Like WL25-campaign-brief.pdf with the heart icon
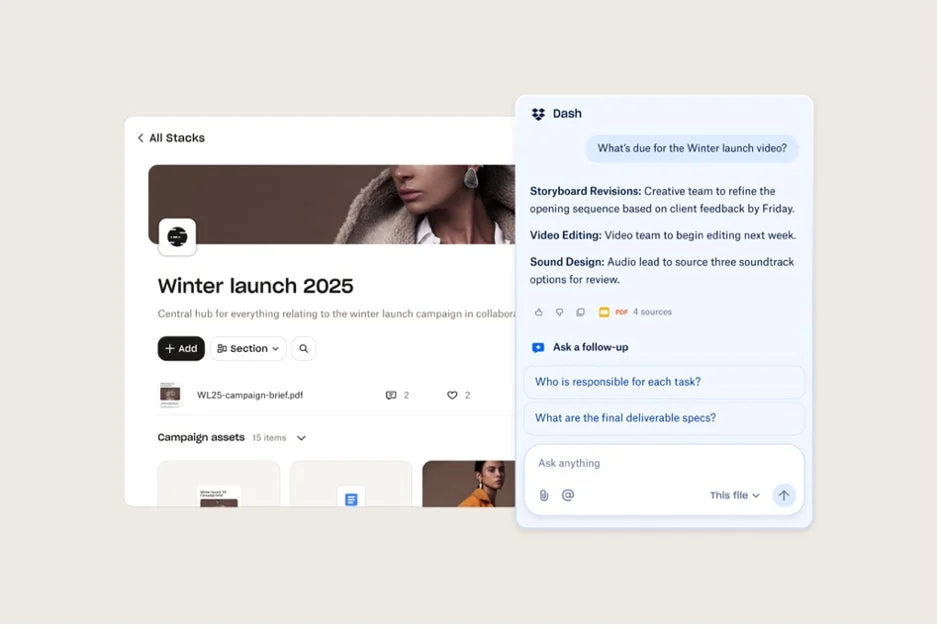This screenshot has width=941, height=629. [x=451, y=395]
